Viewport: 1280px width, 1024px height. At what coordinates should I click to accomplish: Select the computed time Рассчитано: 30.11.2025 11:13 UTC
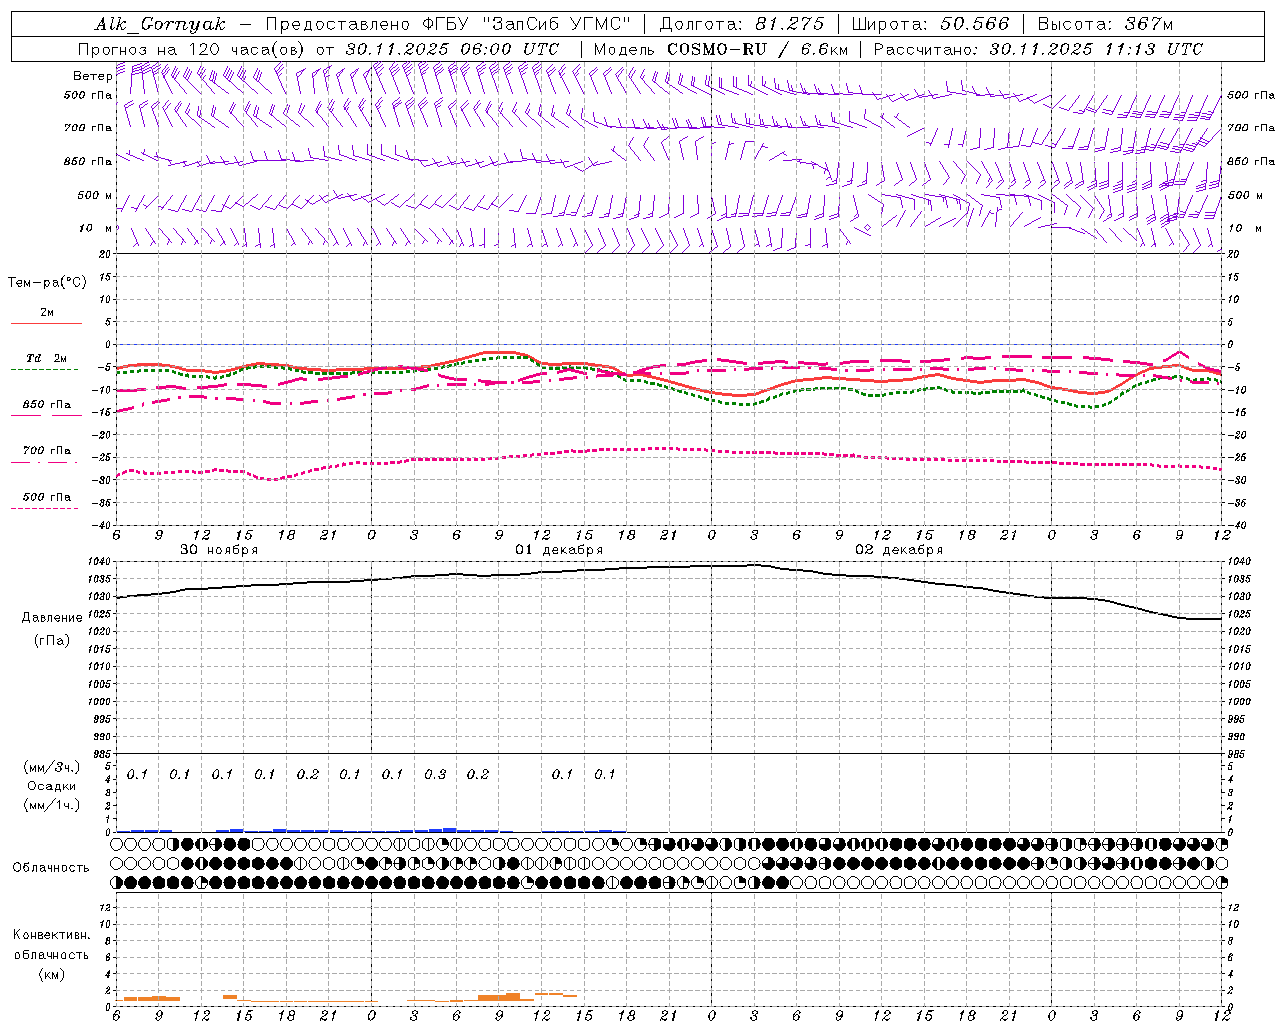click(1038, 49)
